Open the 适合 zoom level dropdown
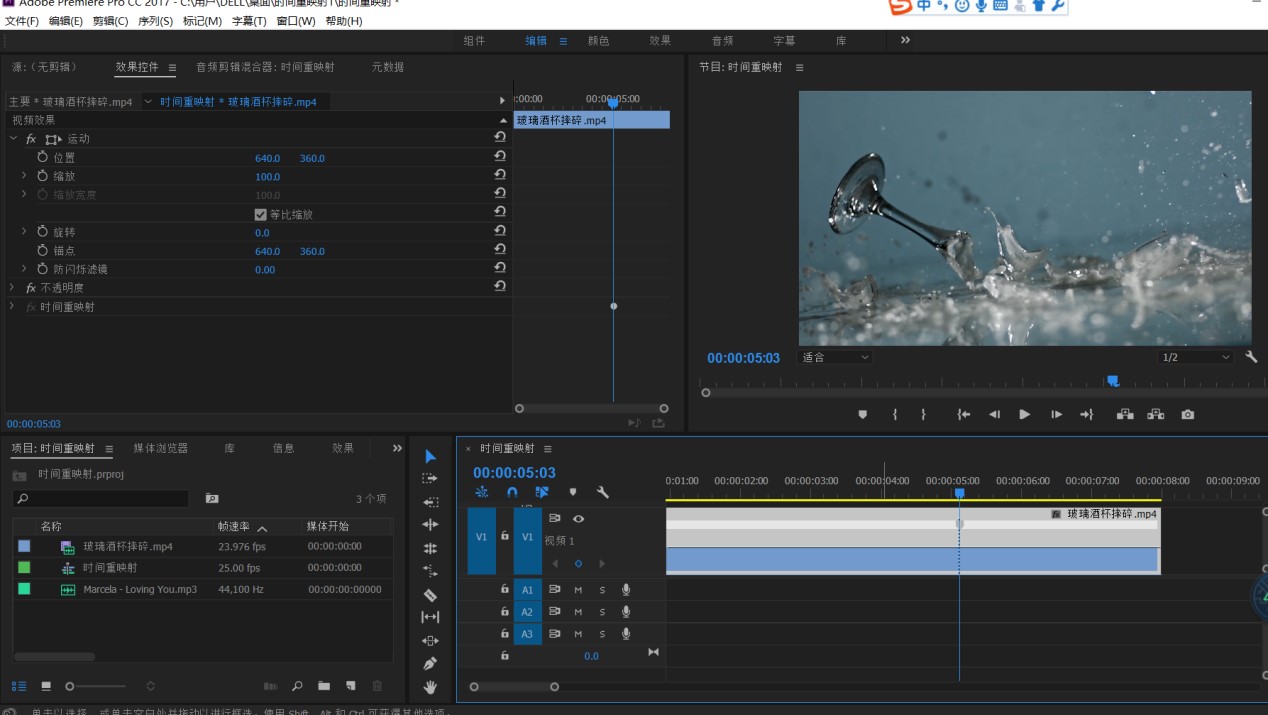Viewport: 1268px width, 715px height. coord(836,357)
